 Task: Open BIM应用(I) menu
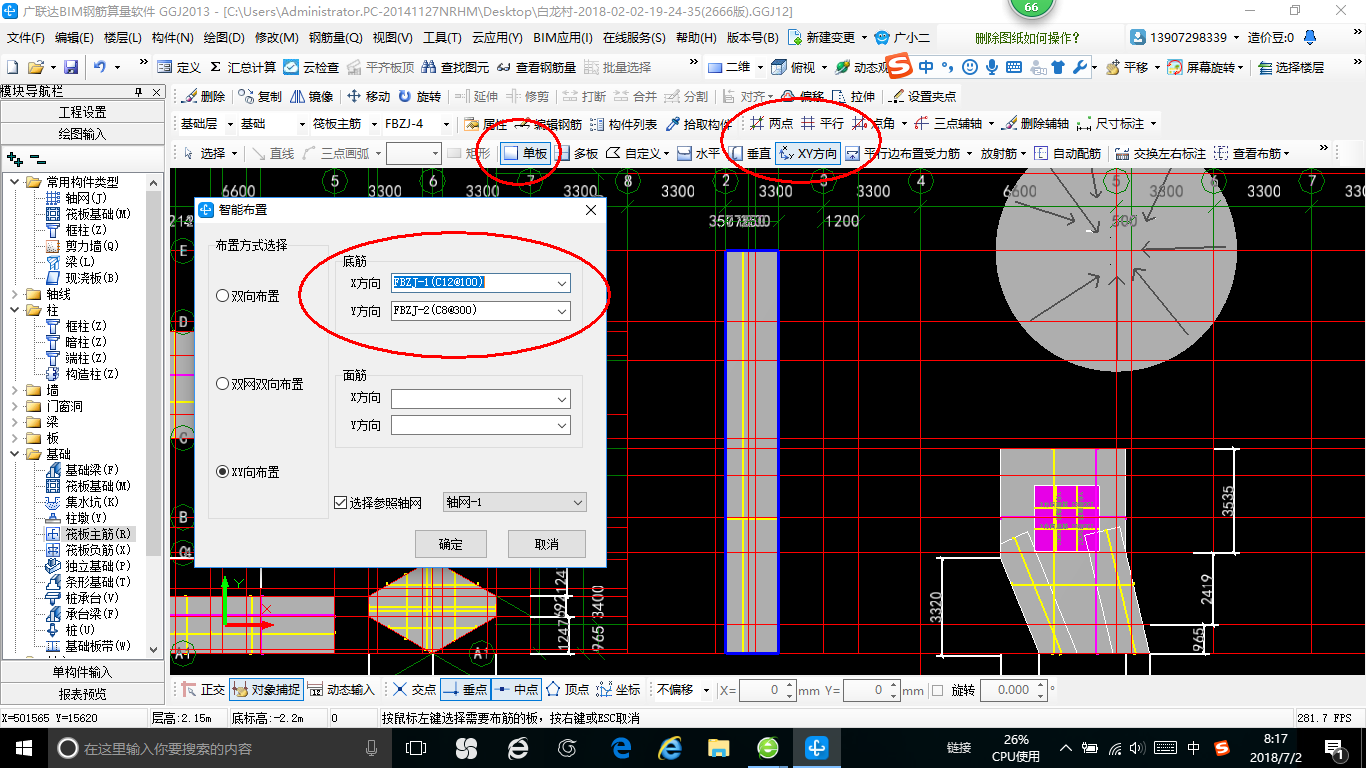562,38
